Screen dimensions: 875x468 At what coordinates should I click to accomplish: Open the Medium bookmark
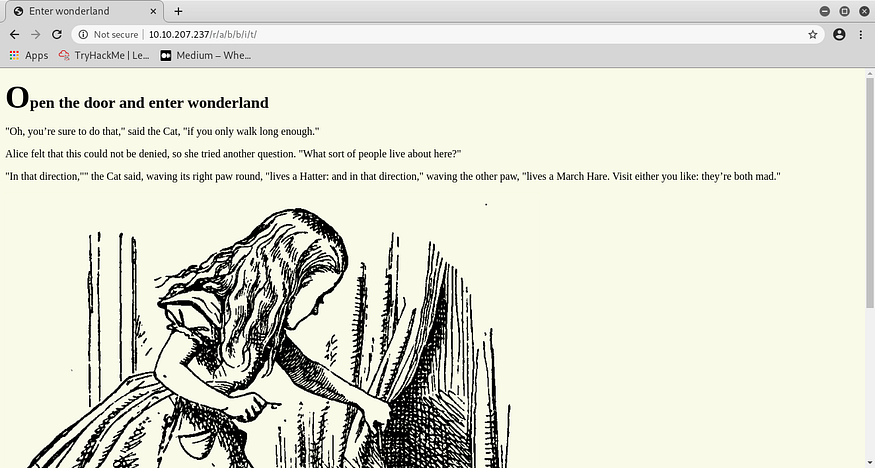coord(205,55)
